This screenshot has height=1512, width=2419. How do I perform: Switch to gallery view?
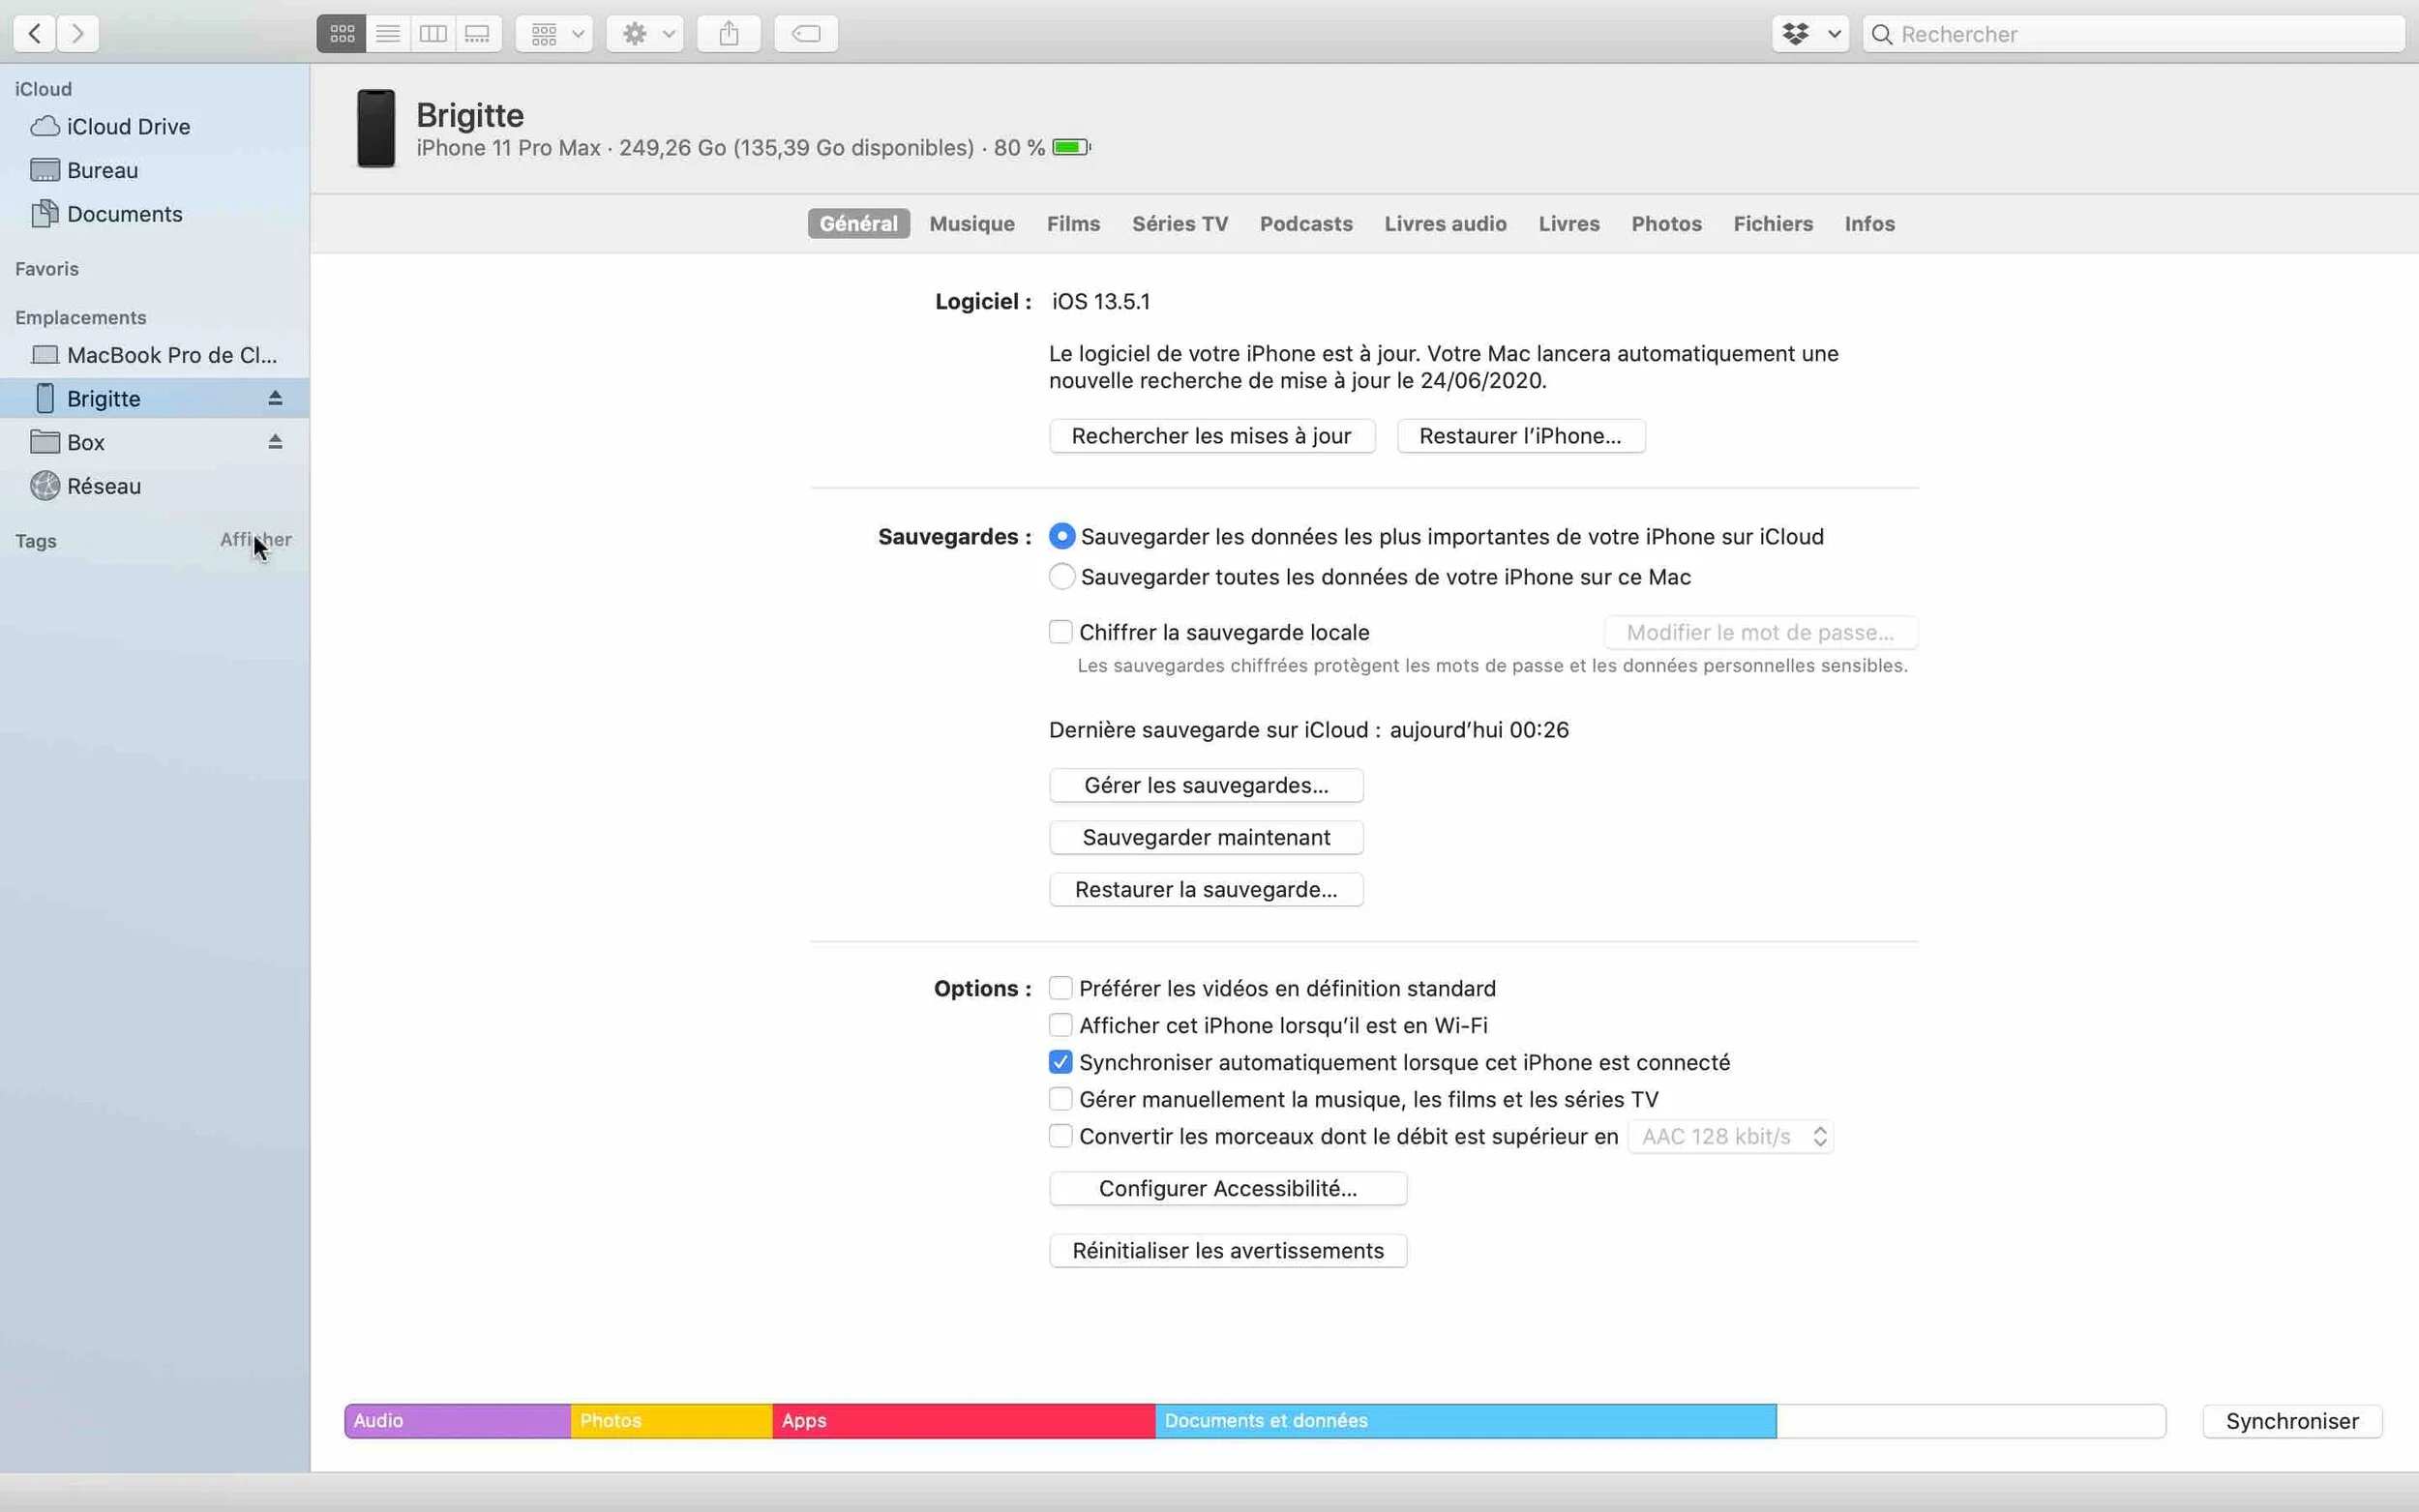click(478, 33)
